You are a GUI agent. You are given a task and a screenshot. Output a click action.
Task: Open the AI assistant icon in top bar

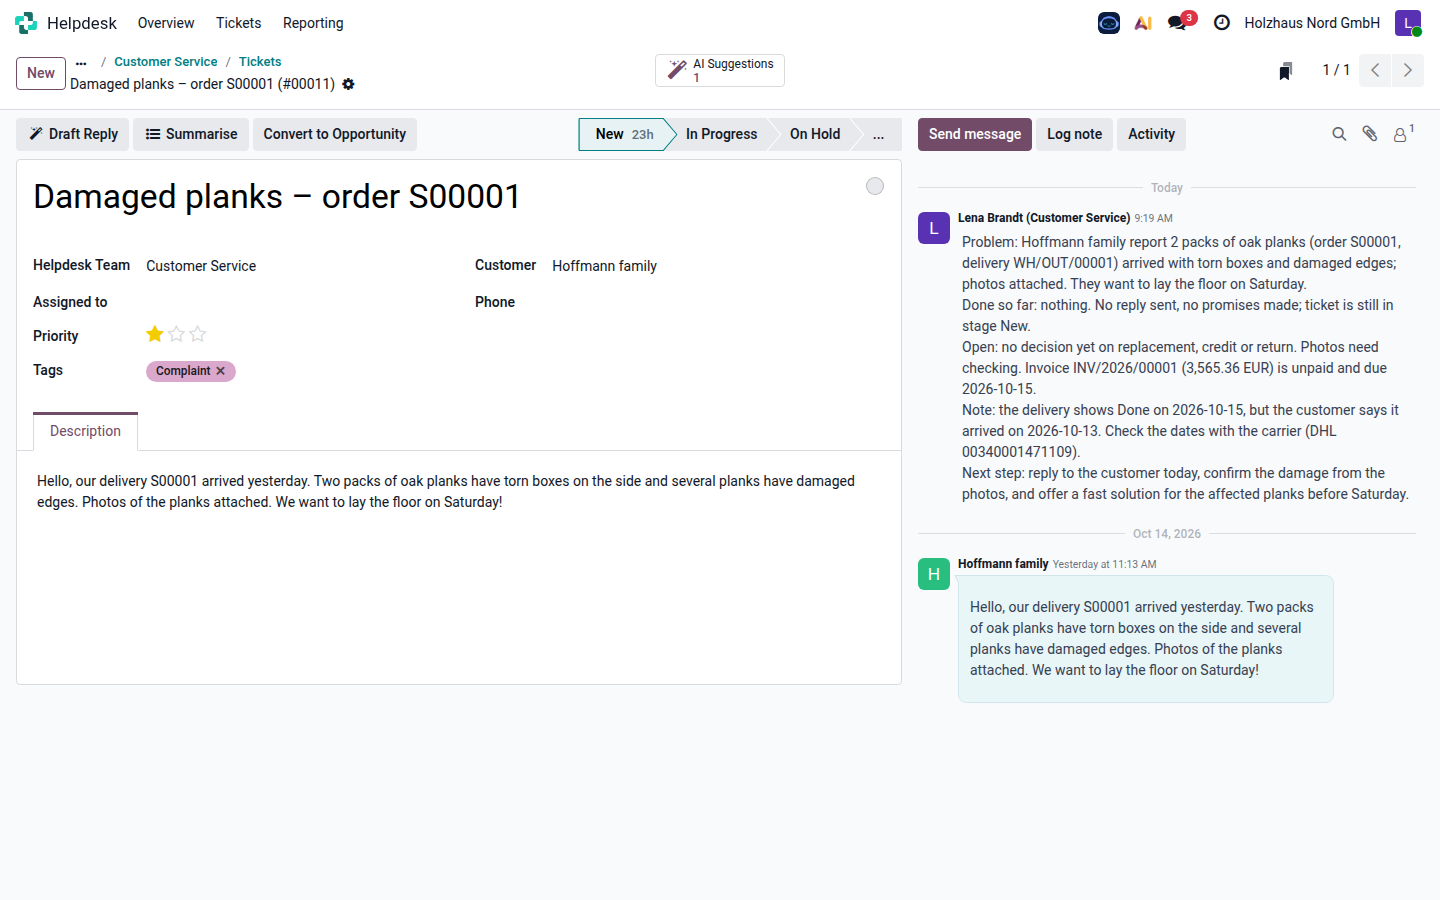1143,22
